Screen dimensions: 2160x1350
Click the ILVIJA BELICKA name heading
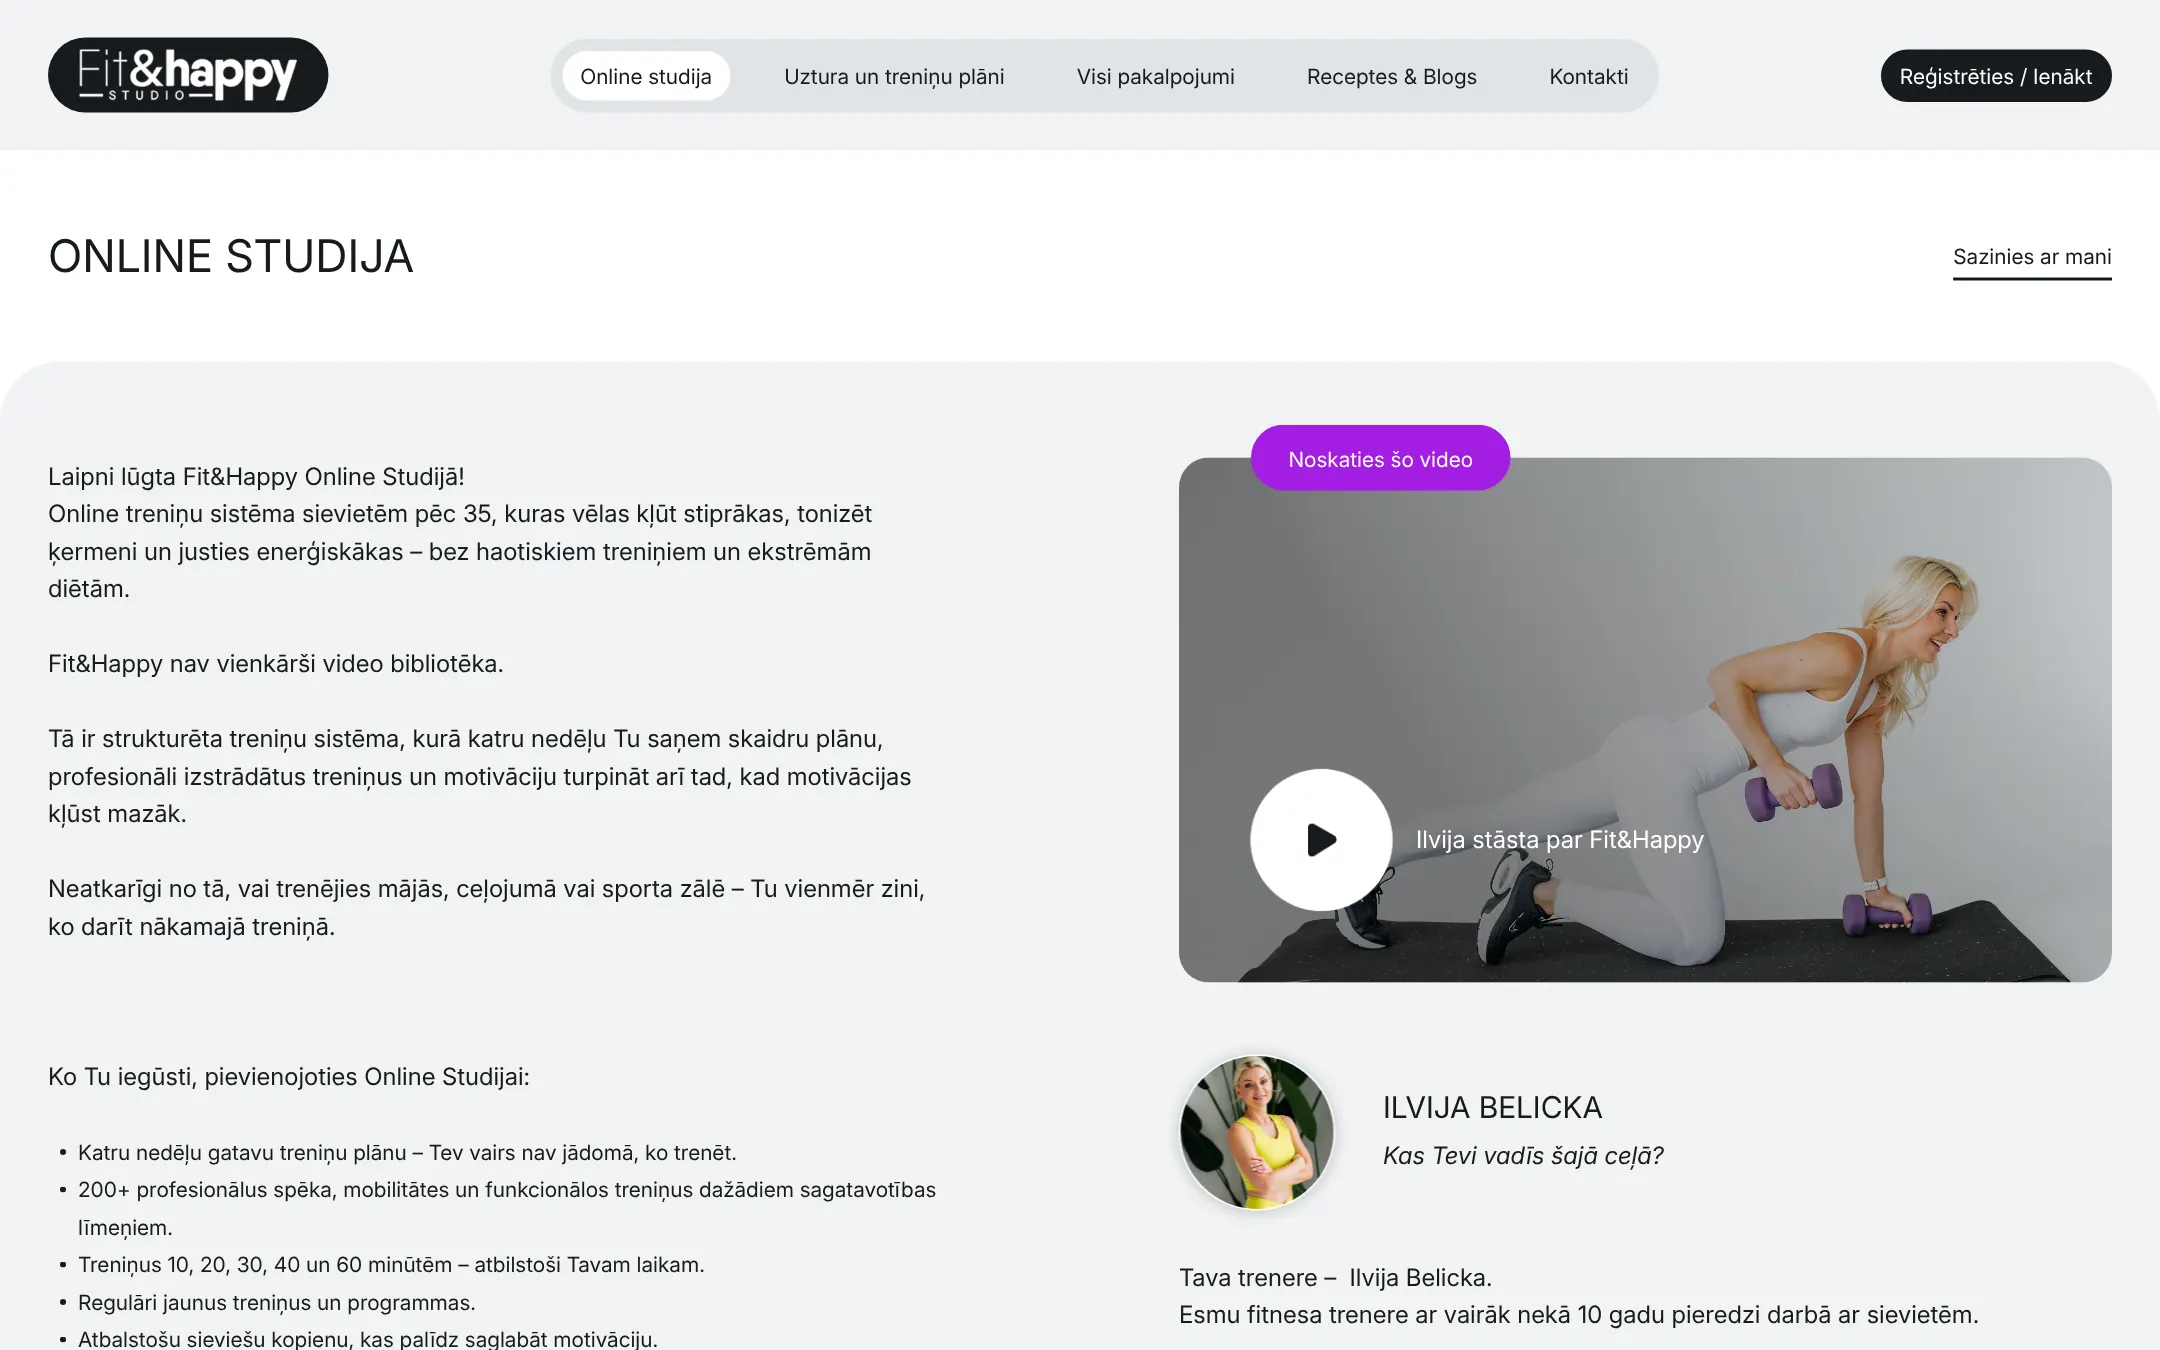(1492, 1107)
